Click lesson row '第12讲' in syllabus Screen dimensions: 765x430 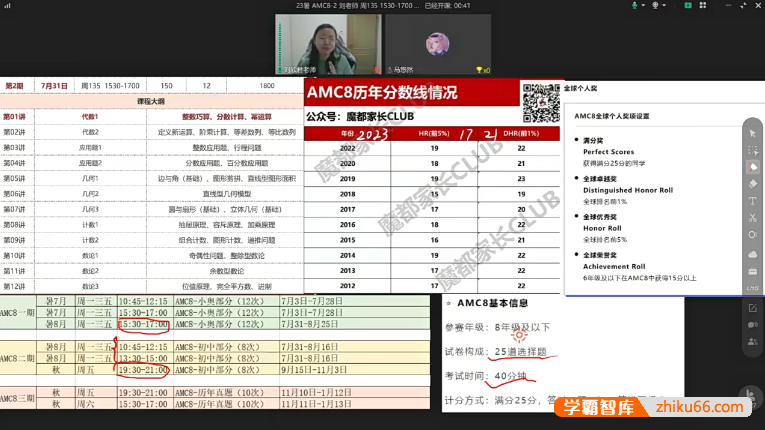tap(151, 287)
